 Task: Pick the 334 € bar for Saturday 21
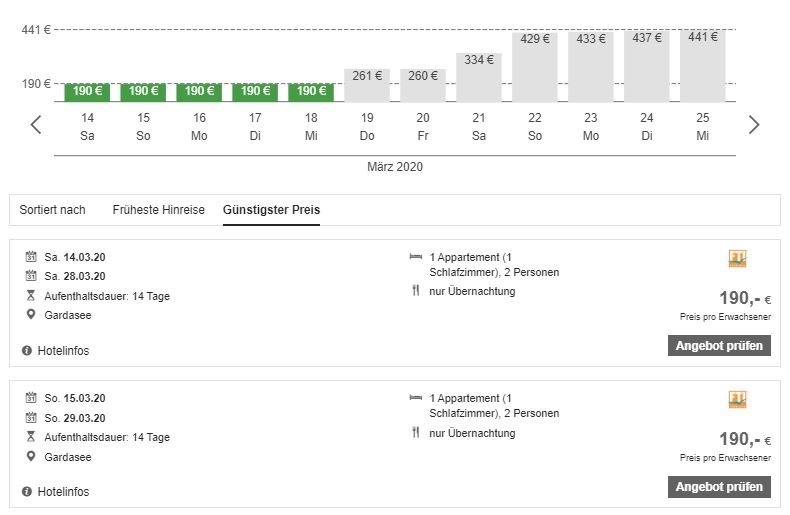[x=479, y=77]
